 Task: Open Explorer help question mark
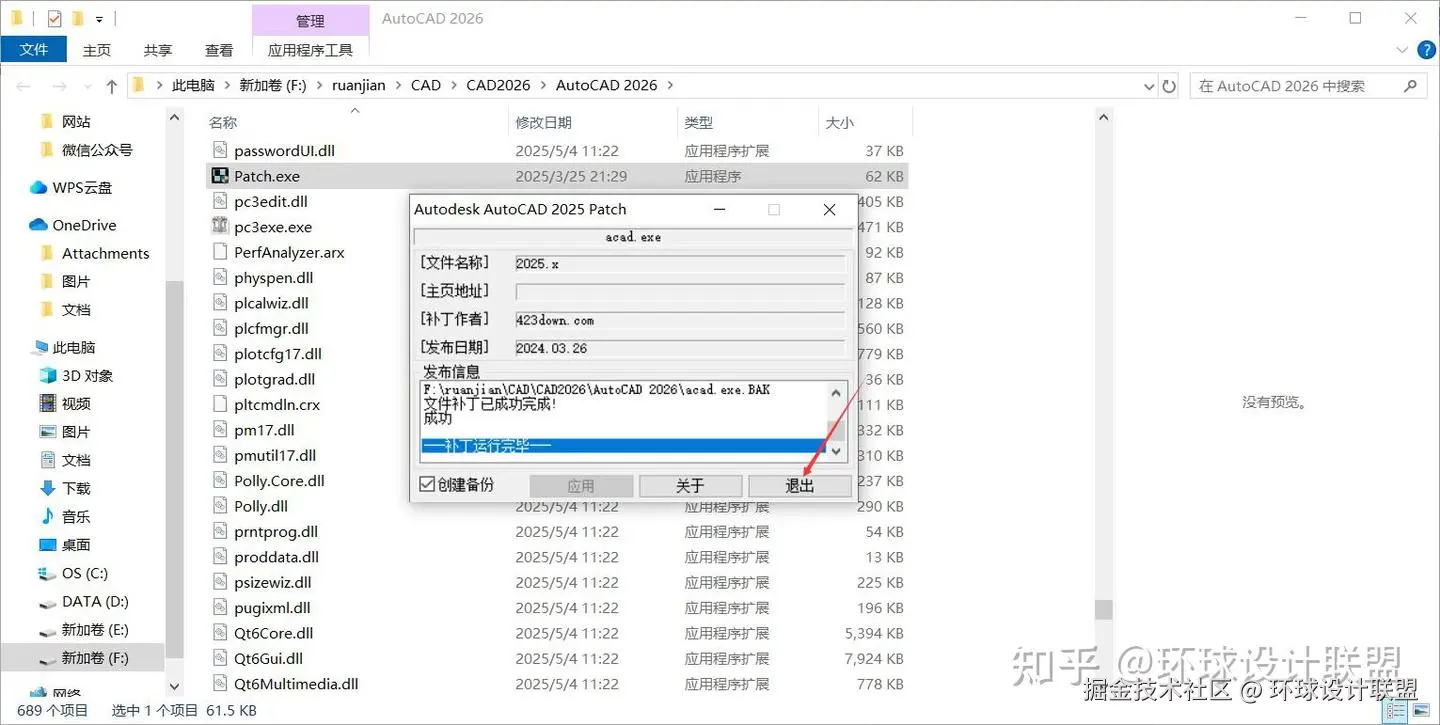click(1425, 48)
